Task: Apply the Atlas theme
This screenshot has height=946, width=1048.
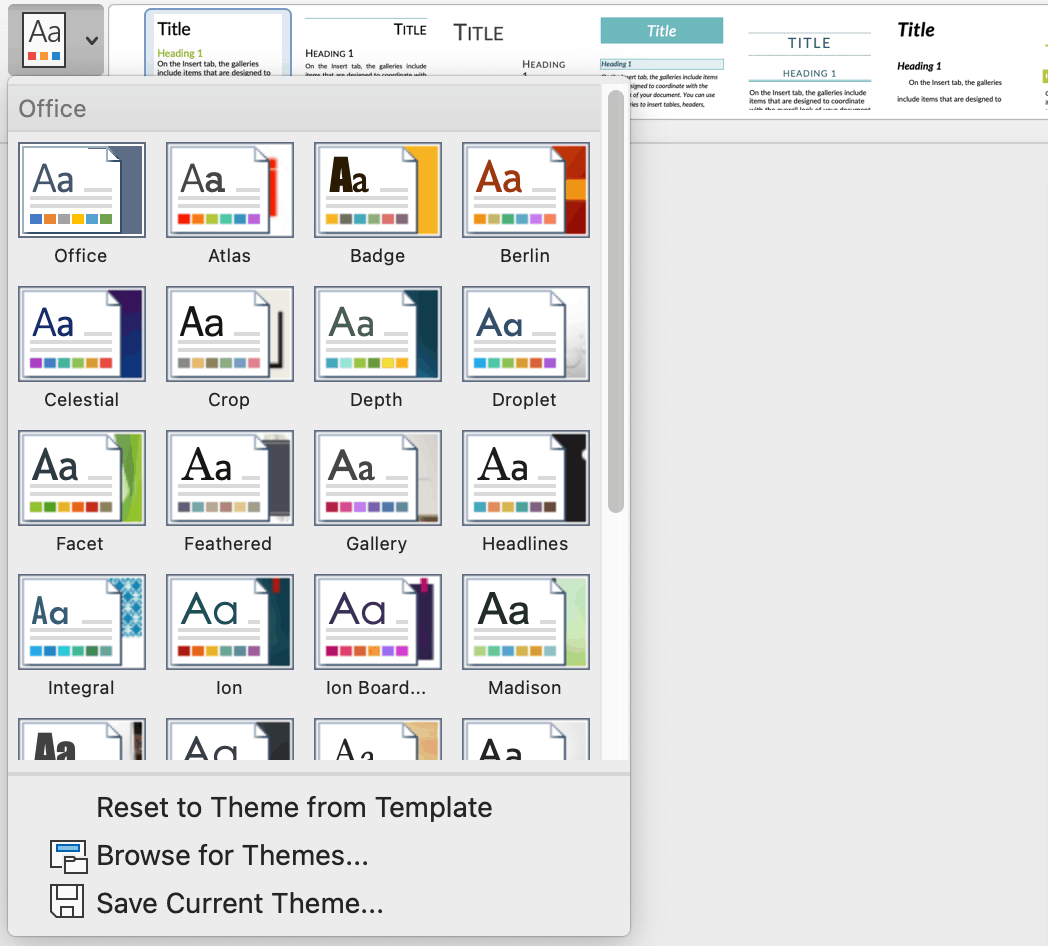Action: pyautogui.click(x=229, y=190)
